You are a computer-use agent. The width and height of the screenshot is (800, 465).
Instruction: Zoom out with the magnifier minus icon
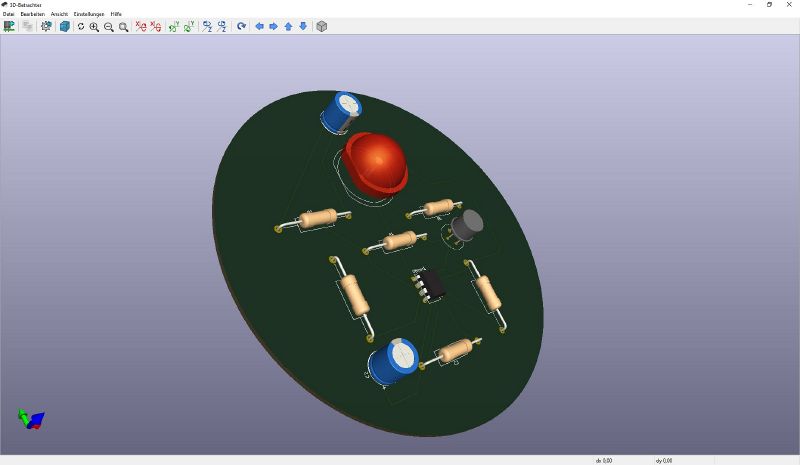pos(109,26)
